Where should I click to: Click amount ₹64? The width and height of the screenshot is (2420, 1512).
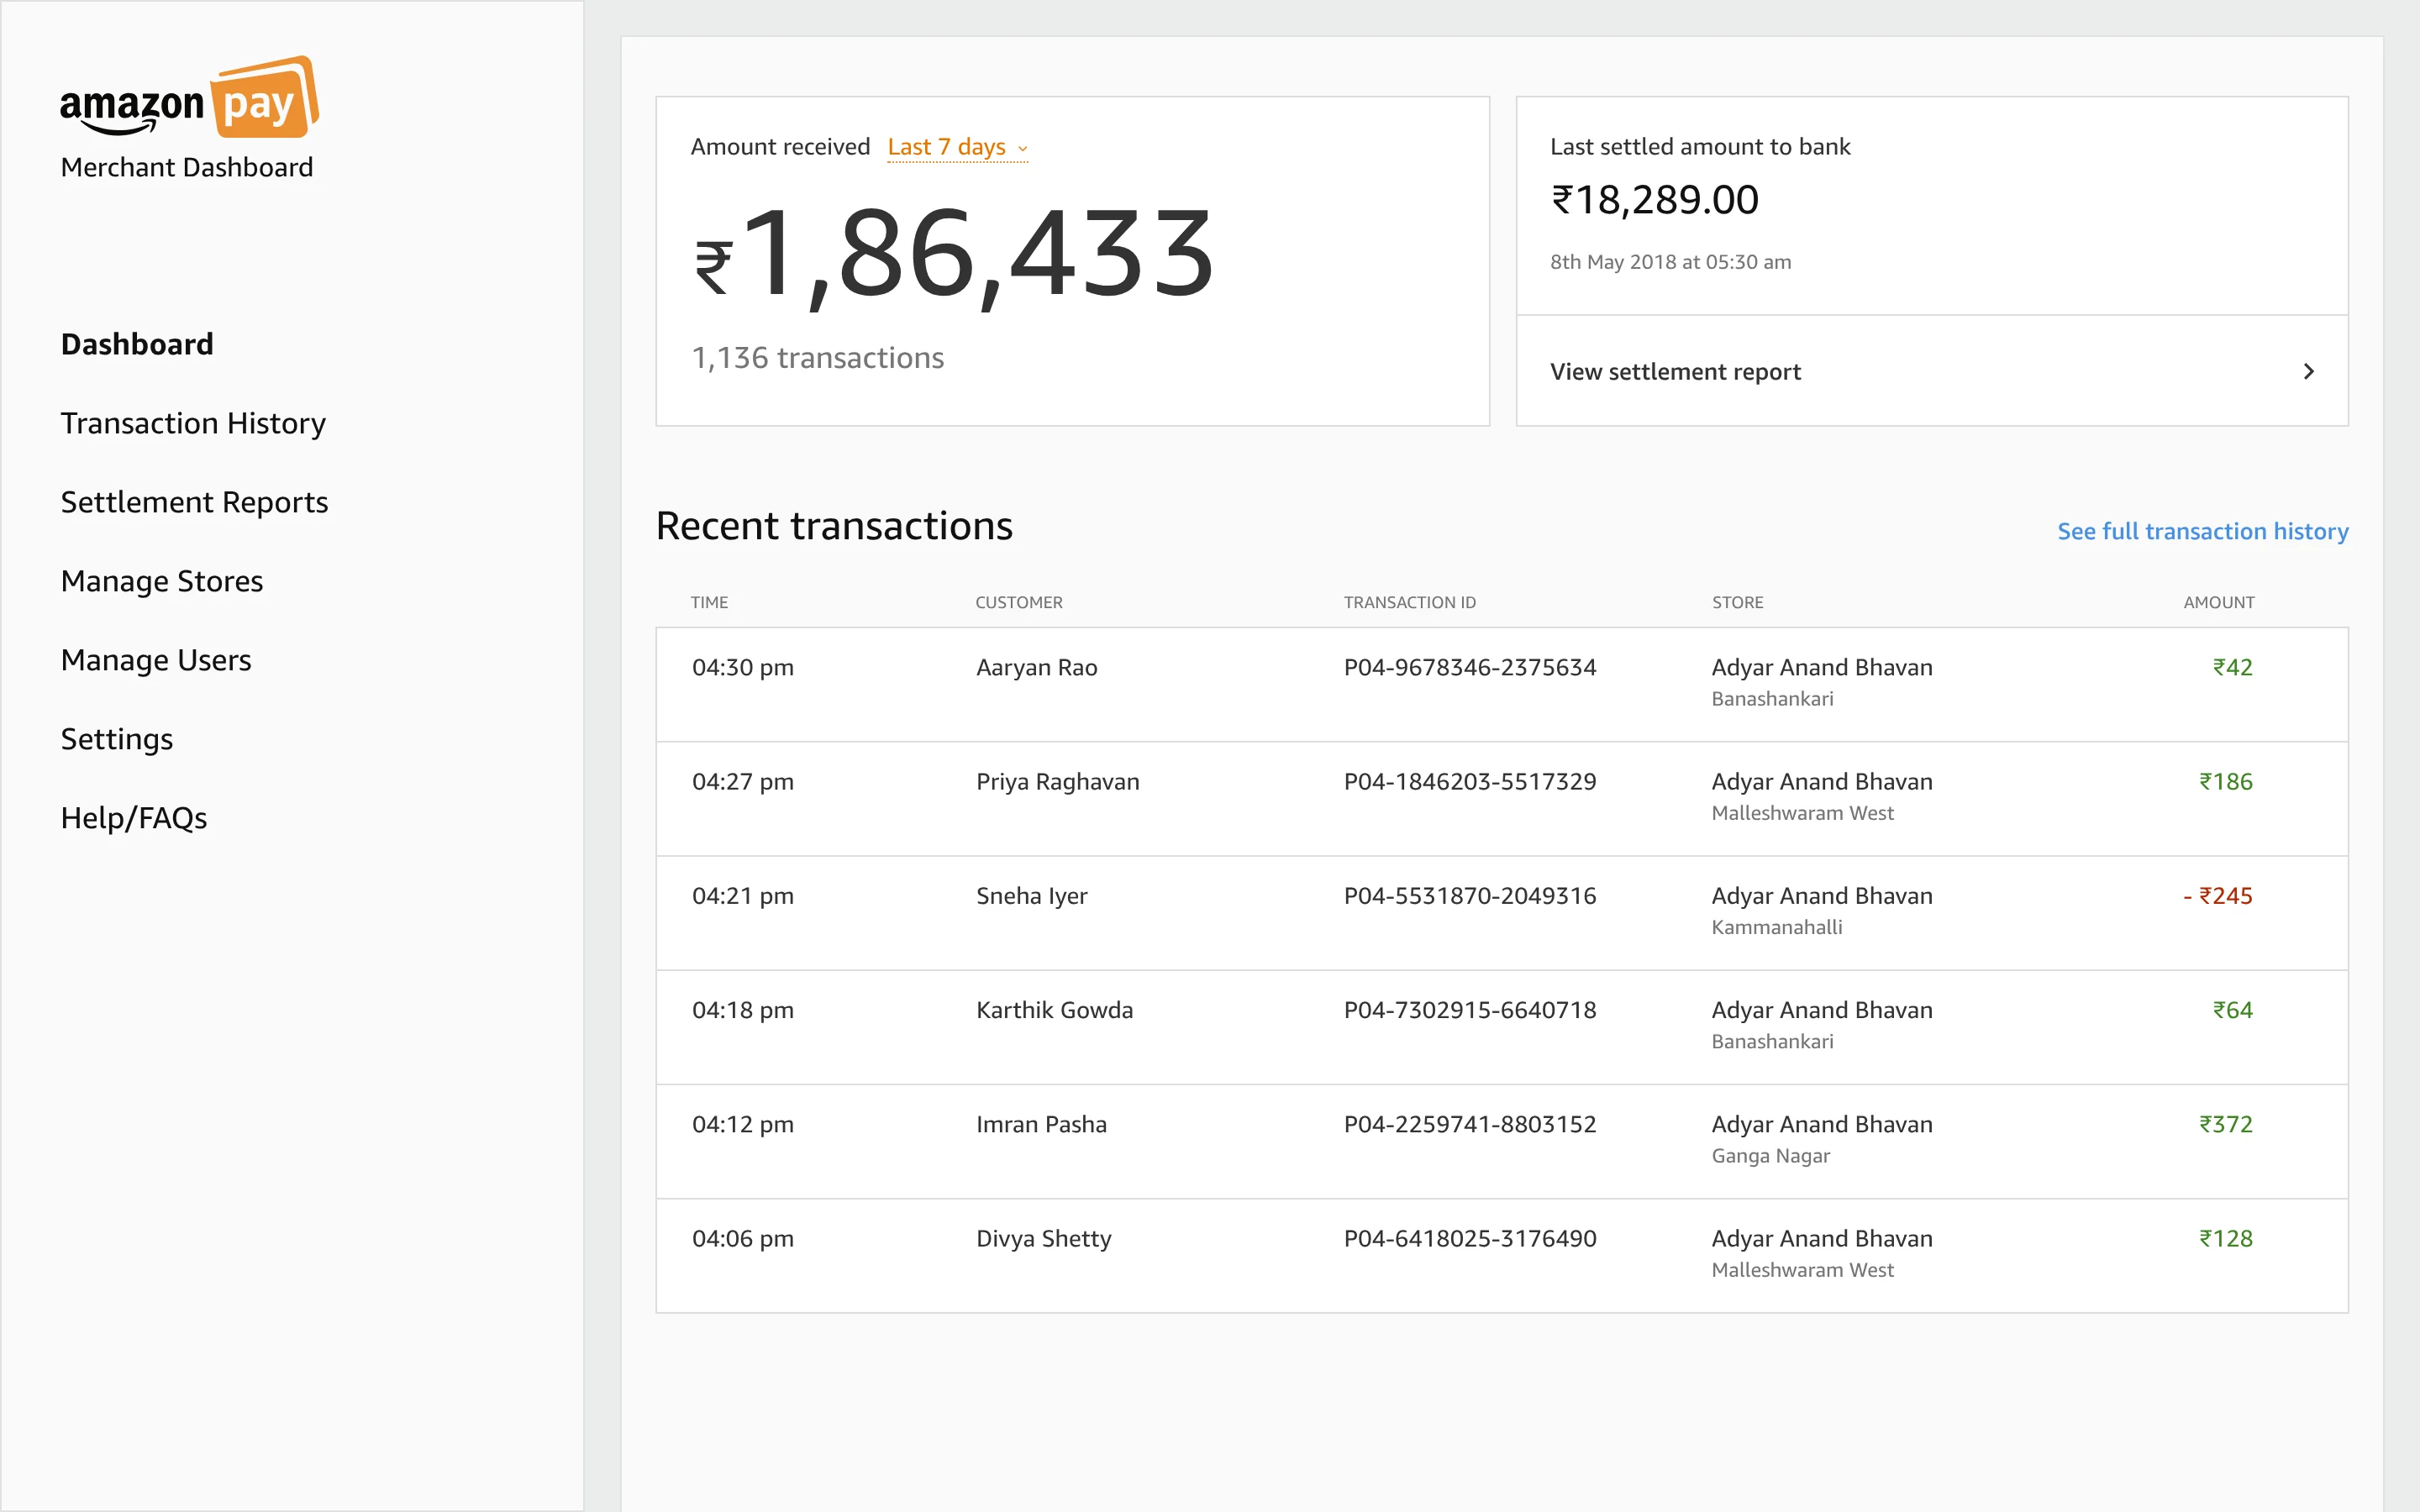pos(2232,1010)
